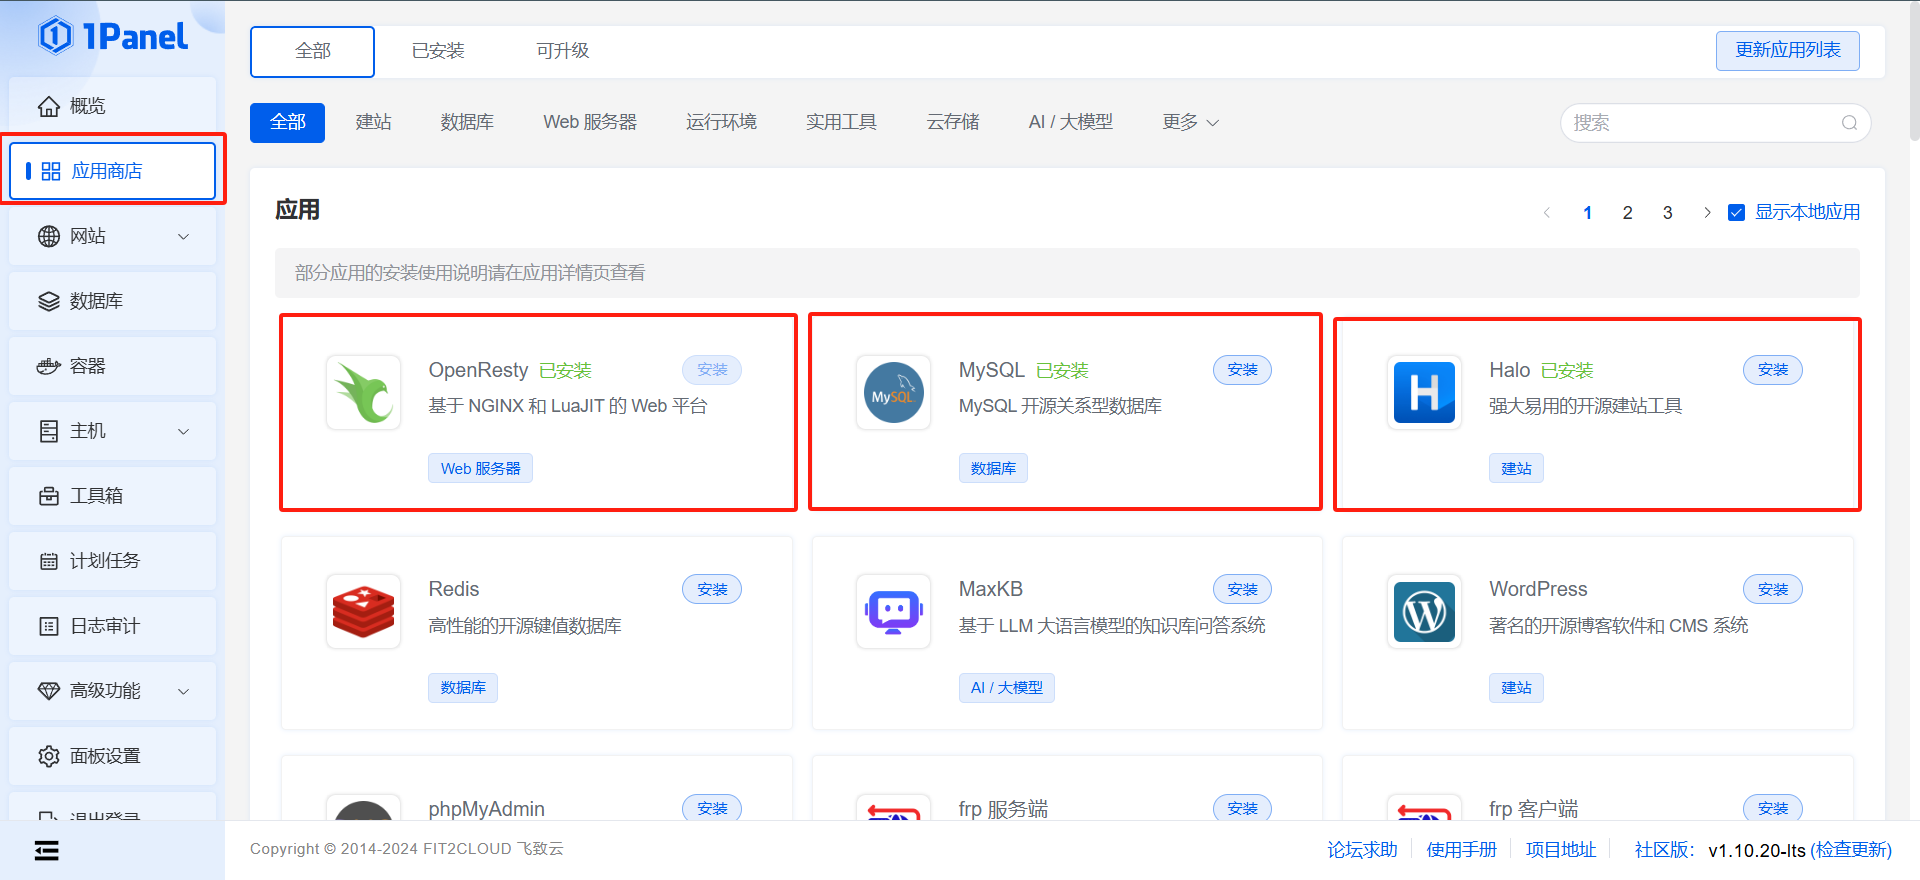Open the MaxKB robot icon
This screenshot has height=880, width=1920.
pyautogui.click(x=893, y=612)
